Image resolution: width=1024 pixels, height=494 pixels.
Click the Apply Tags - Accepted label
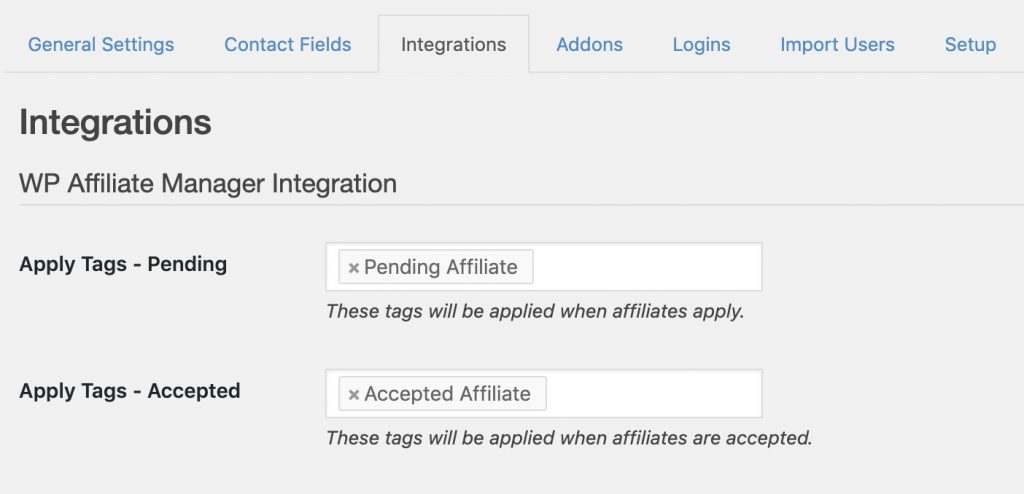coord(130,391)
